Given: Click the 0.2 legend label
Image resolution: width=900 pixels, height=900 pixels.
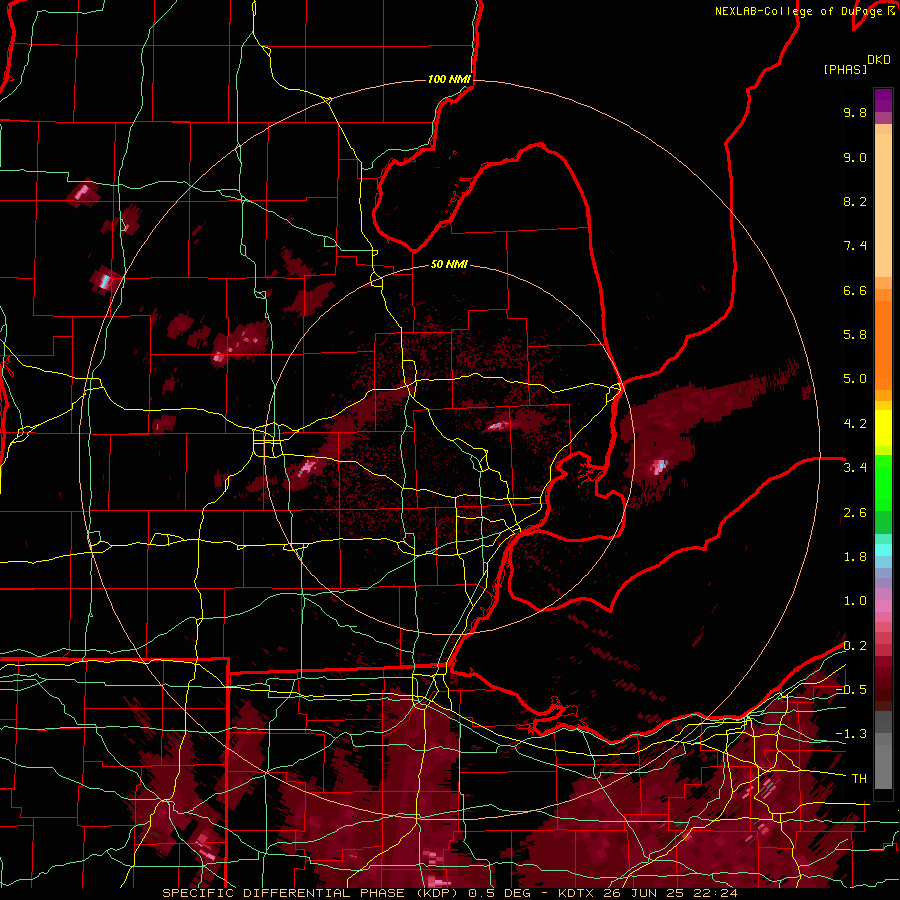Looking at the screenshot, I should [x=855, y=646].
